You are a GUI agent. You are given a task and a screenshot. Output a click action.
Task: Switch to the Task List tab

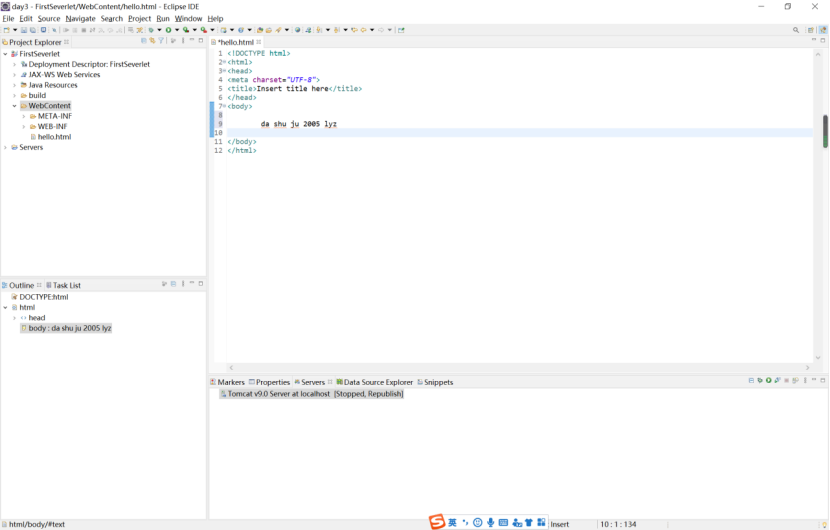pos(64,285)
